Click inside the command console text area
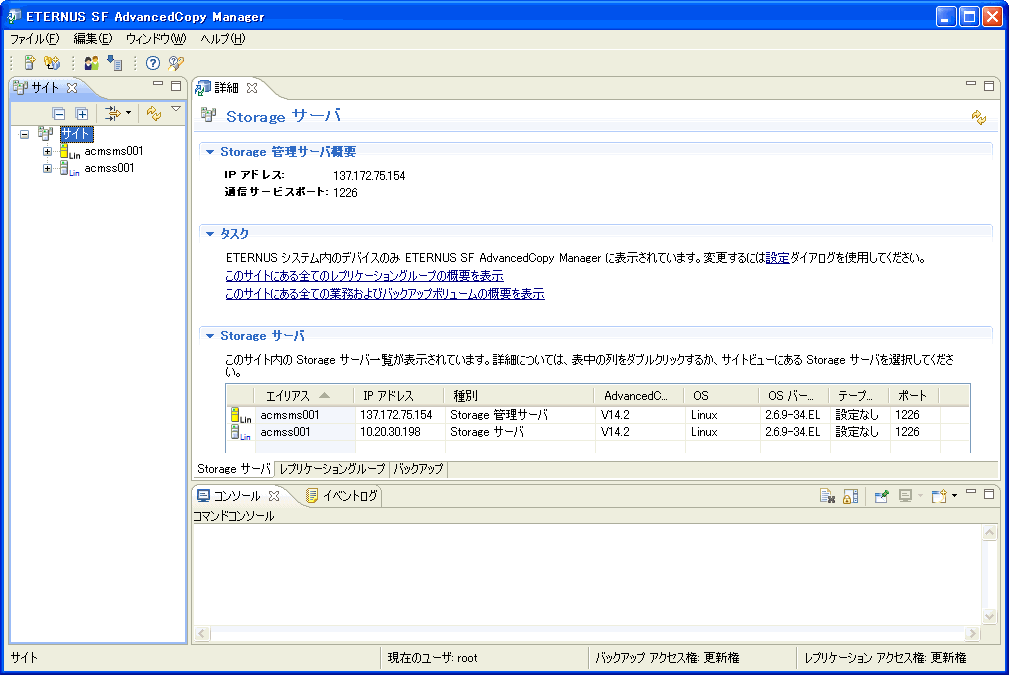This screenshot has height=675, width=1009. pos(588,575)
